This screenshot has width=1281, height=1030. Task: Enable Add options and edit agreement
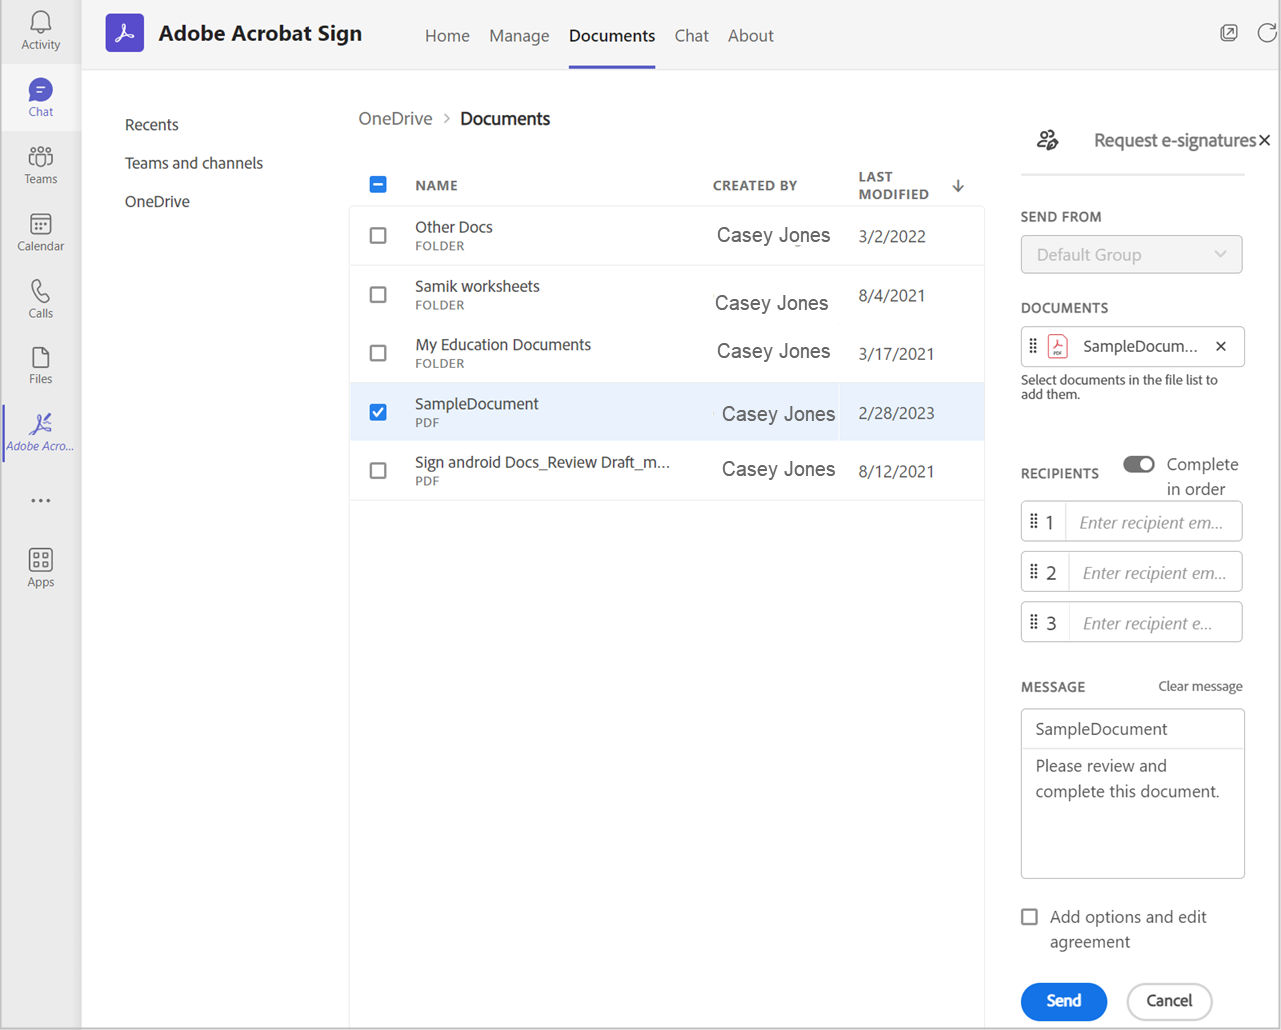click(1029, 917)
